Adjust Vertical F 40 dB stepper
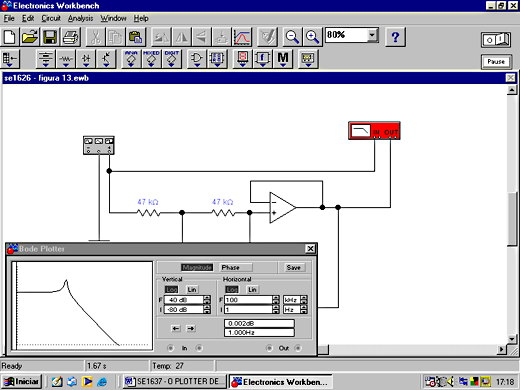Image resolution: width=520 pixels, height=390 pixels. click(x=207, y=300)
